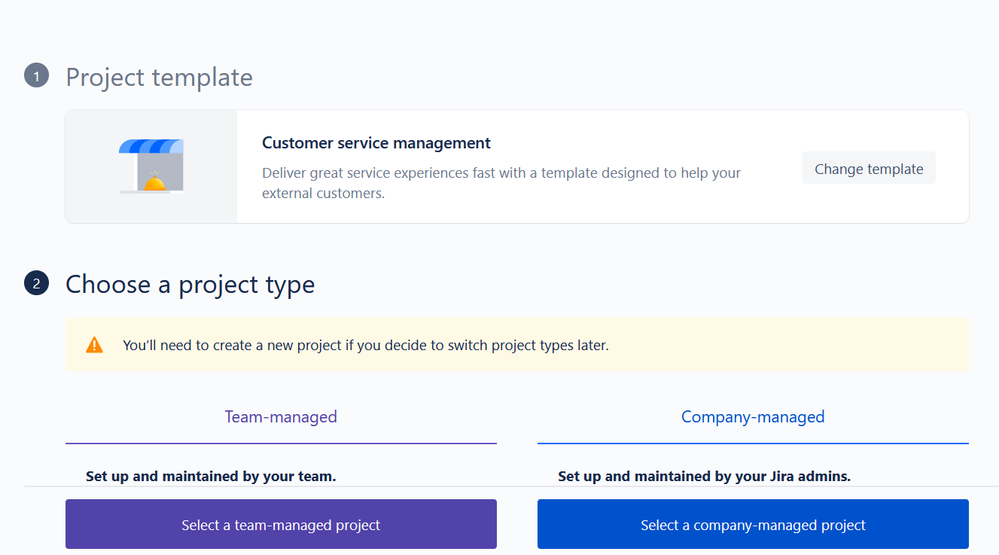Screen dimensions: 999x555
Task: Click the Choose a project type heading
Action: (190, 284)
